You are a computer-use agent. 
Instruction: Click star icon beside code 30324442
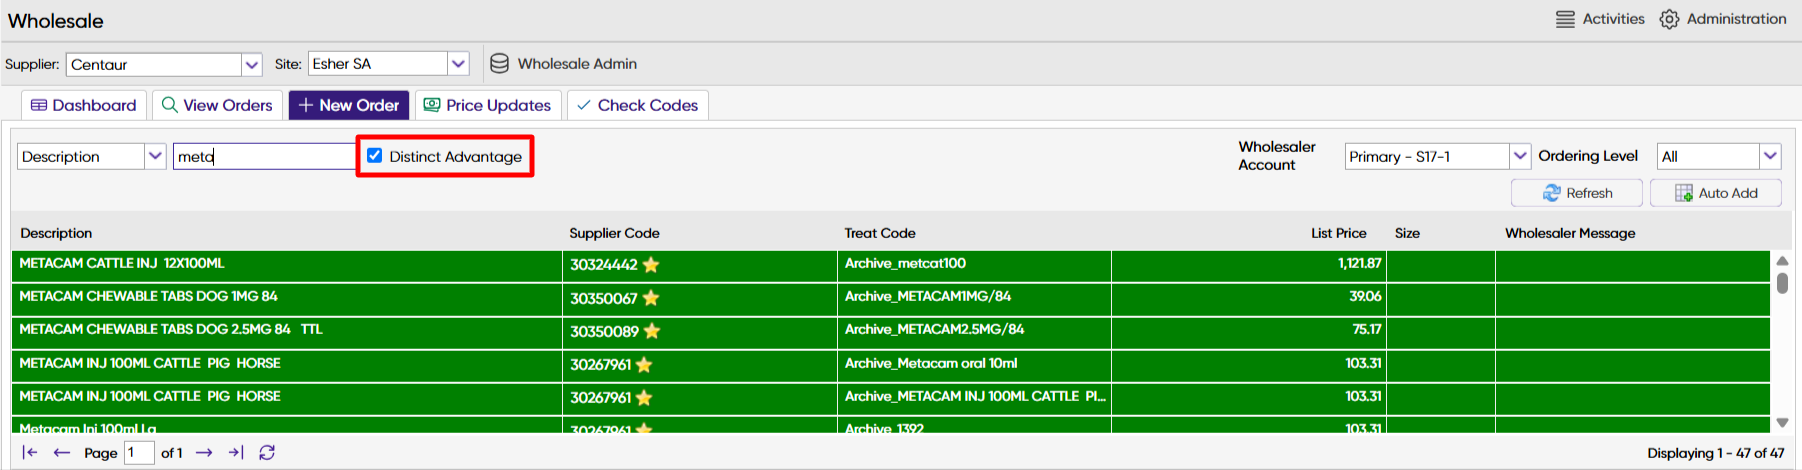pos(651,265)
